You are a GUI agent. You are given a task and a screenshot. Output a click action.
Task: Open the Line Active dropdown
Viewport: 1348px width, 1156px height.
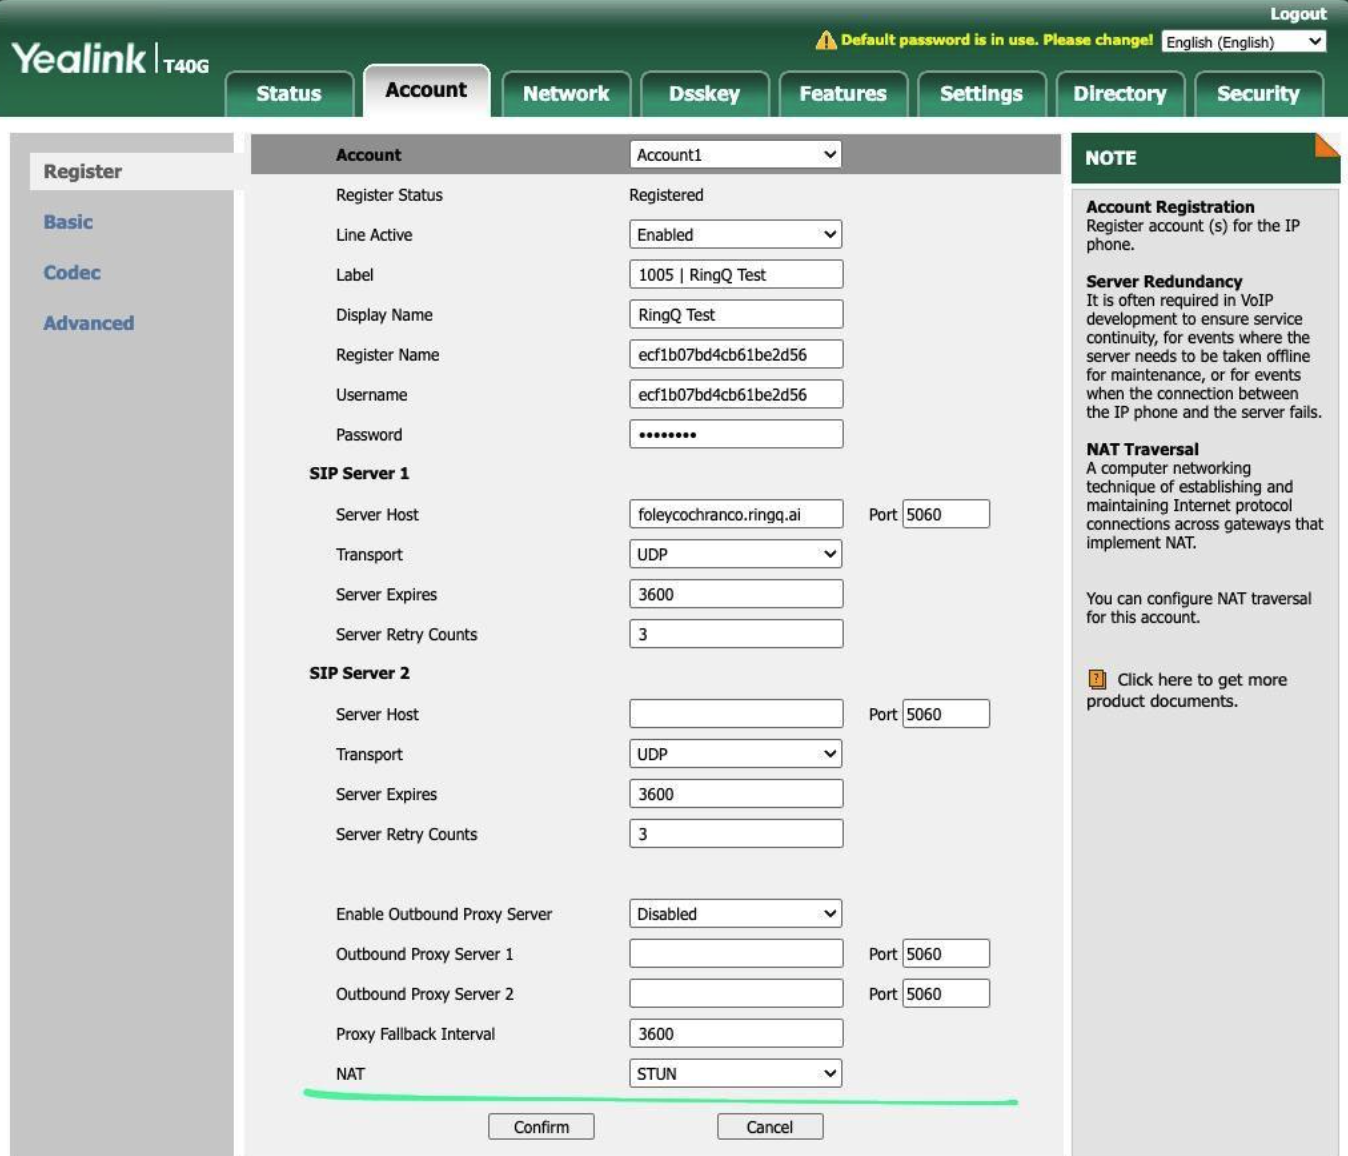[735, 234]
